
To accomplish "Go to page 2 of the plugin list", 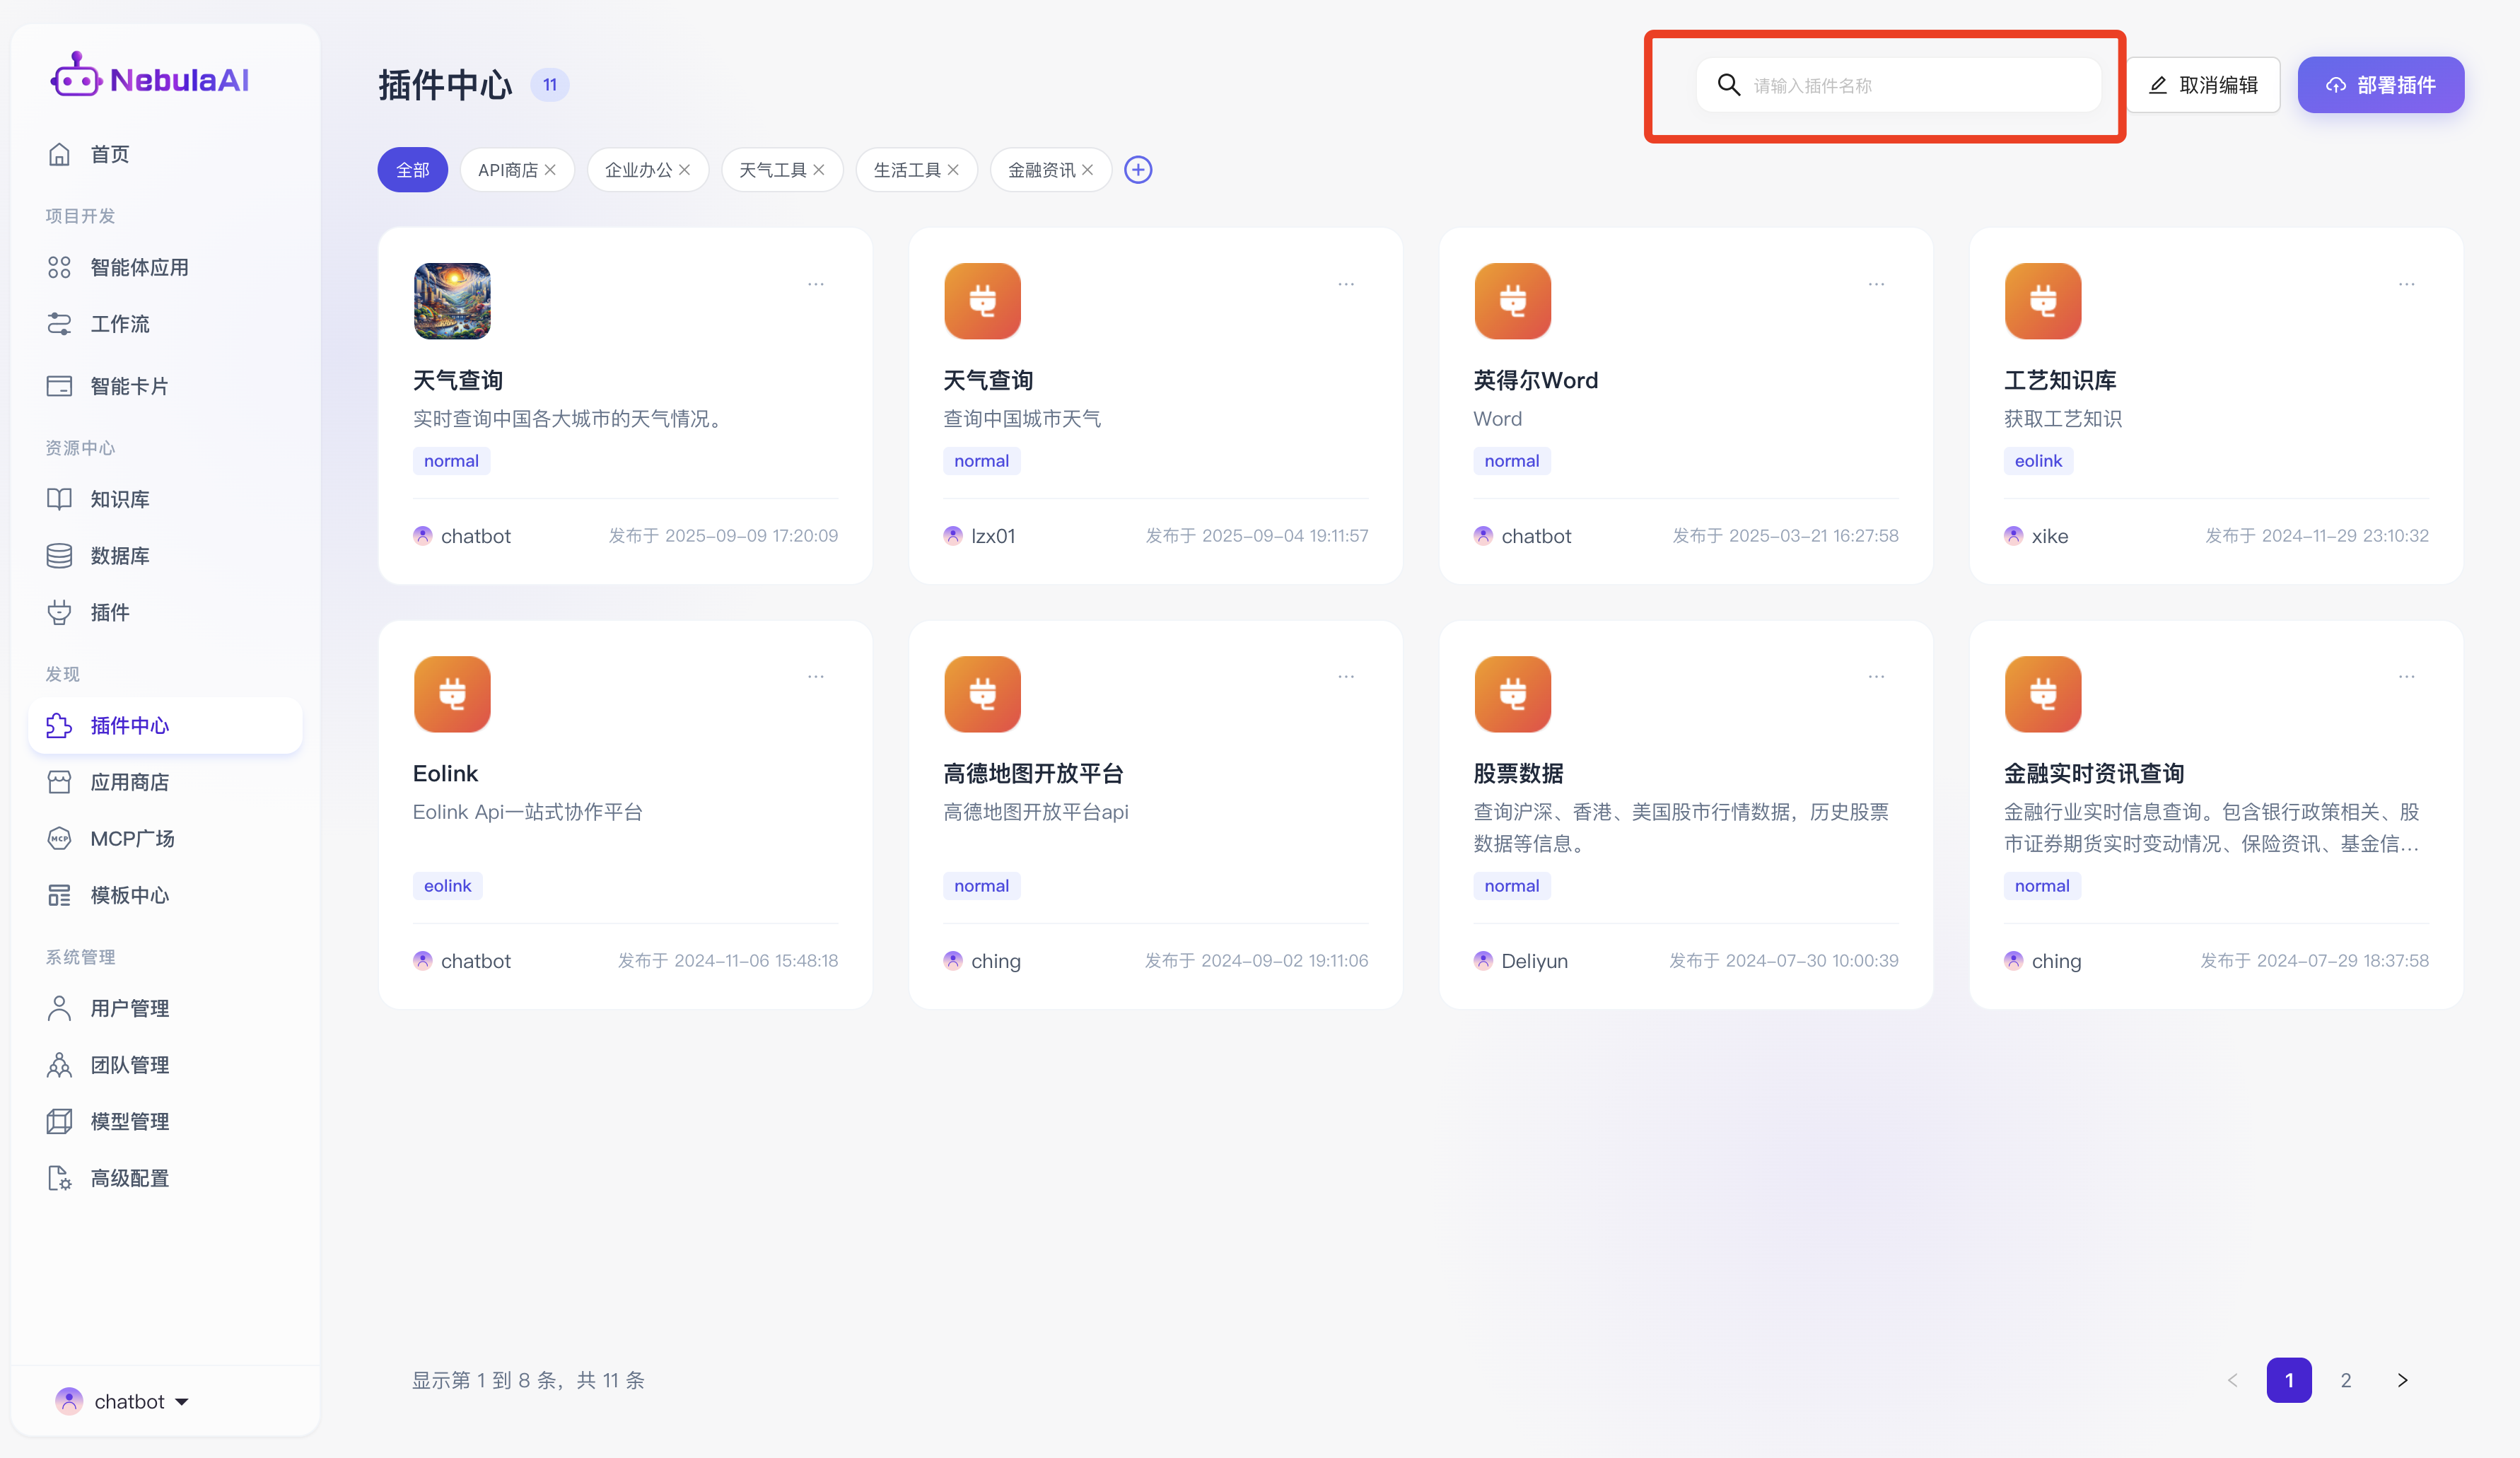I will (2345, 1380).
